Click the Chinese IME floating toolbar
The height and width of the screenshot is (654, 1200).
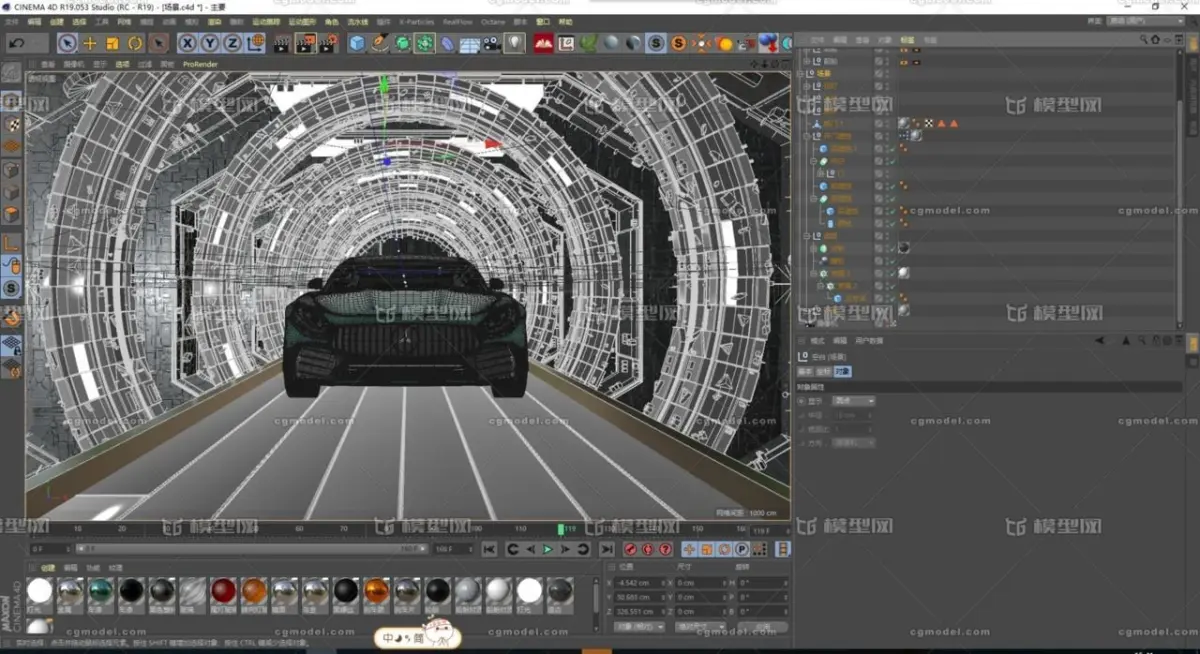click(417, 636)
